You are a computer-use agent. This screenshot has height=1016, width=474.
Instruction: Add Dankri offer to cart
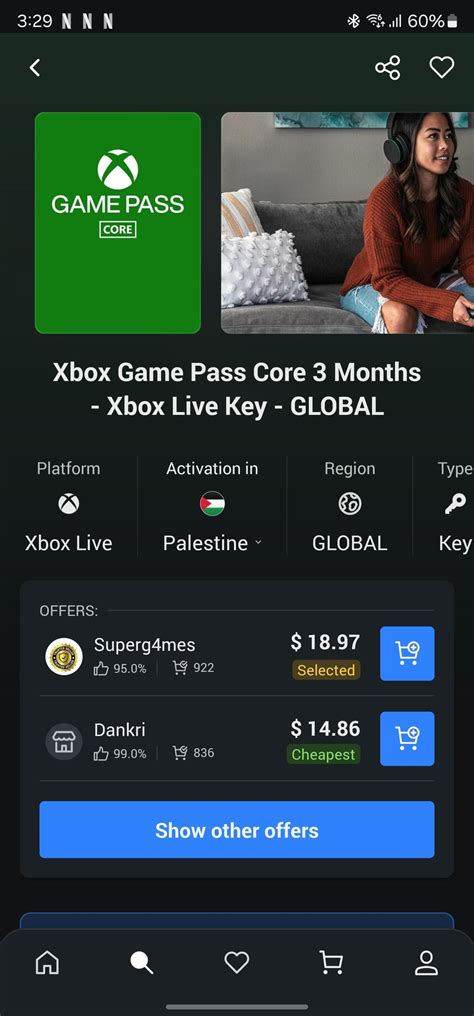pyautogui.click(x=407, y=739)
